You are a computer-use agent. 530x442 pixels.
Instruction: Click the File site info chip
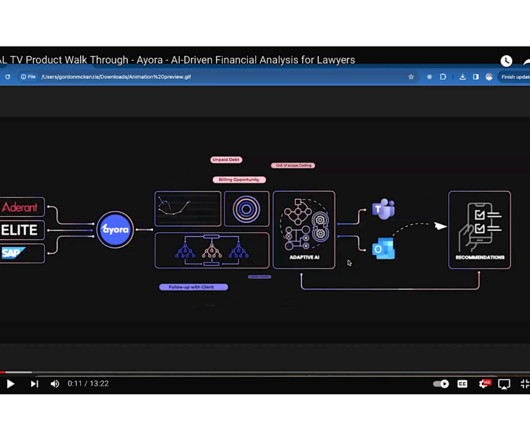pyautogui.click(x=28, y=77)
